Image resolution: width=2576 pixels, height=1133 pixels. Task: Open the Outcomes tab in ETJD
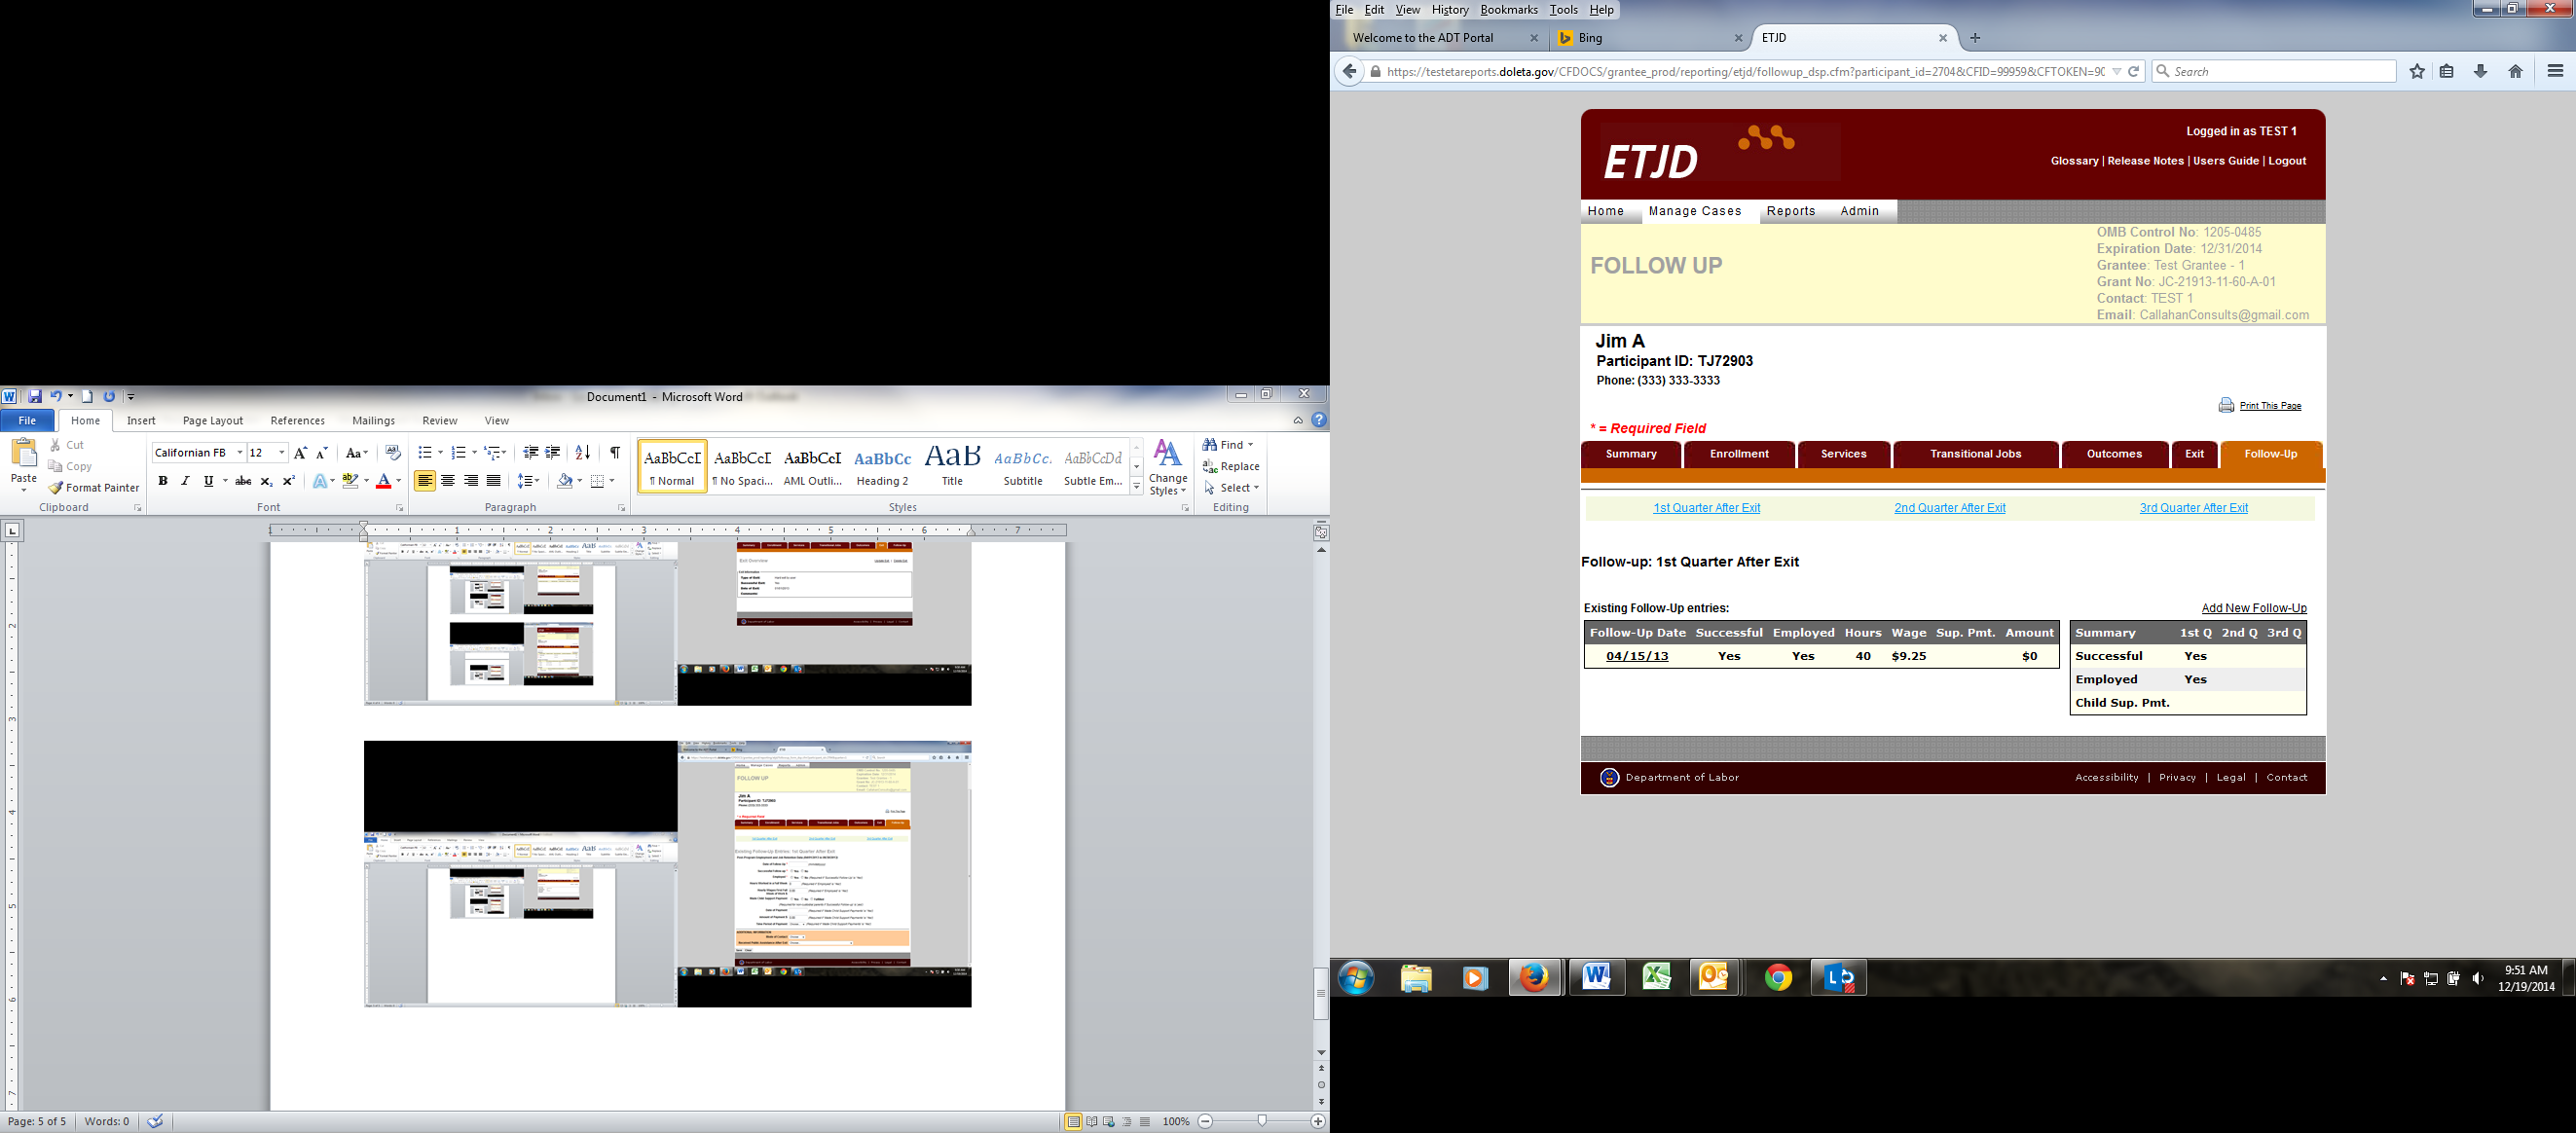[2113, 454]
